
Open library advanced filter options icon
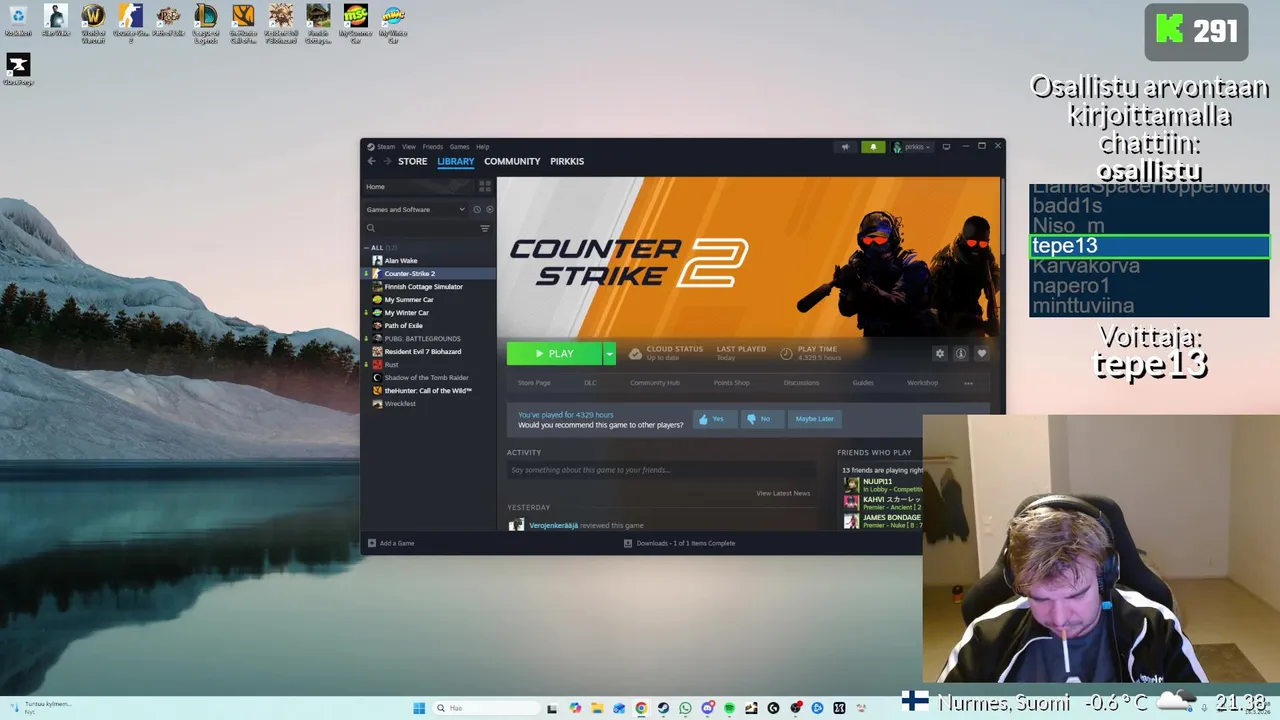click(x=485, y=228)
